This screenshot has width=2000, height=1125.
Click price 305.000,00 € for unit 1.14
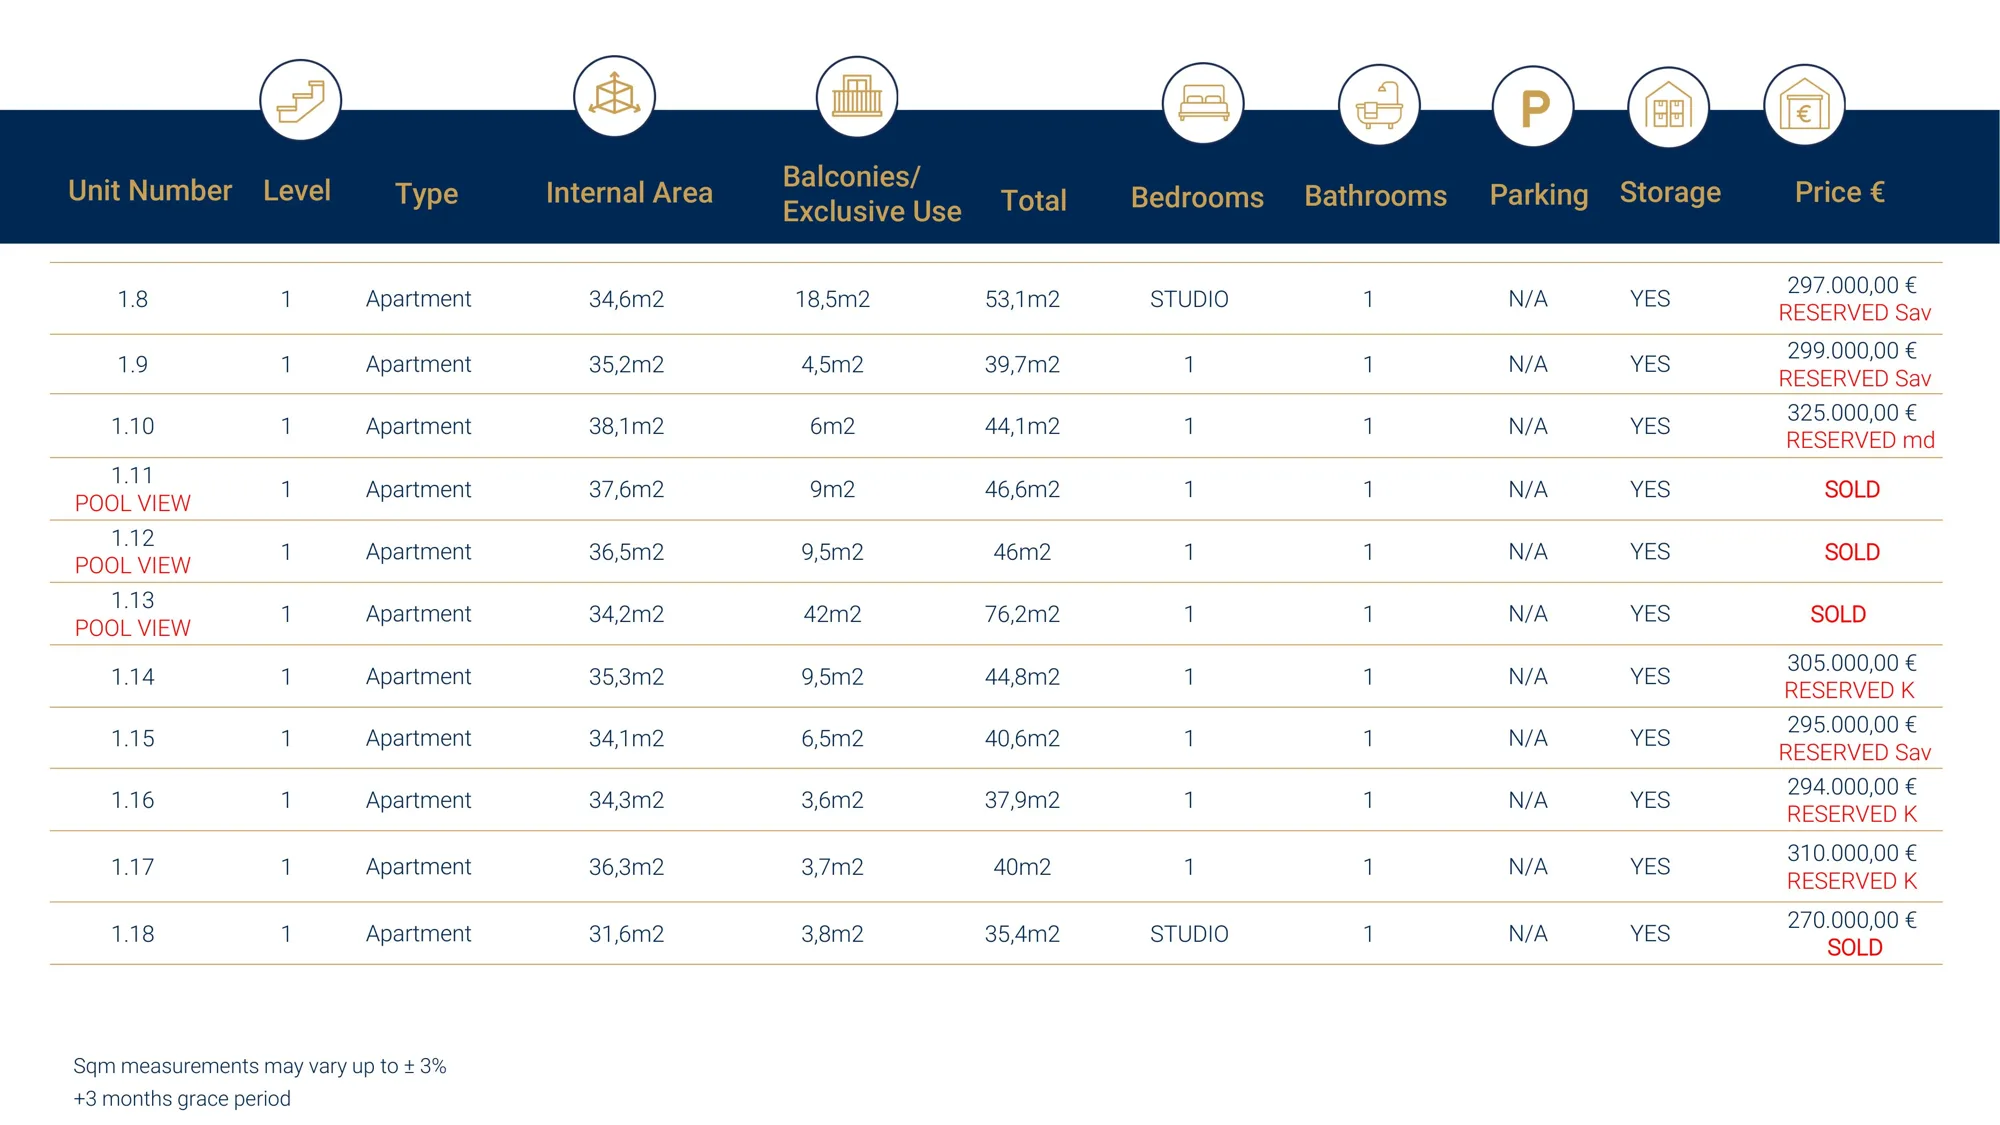click(1852, 663)
